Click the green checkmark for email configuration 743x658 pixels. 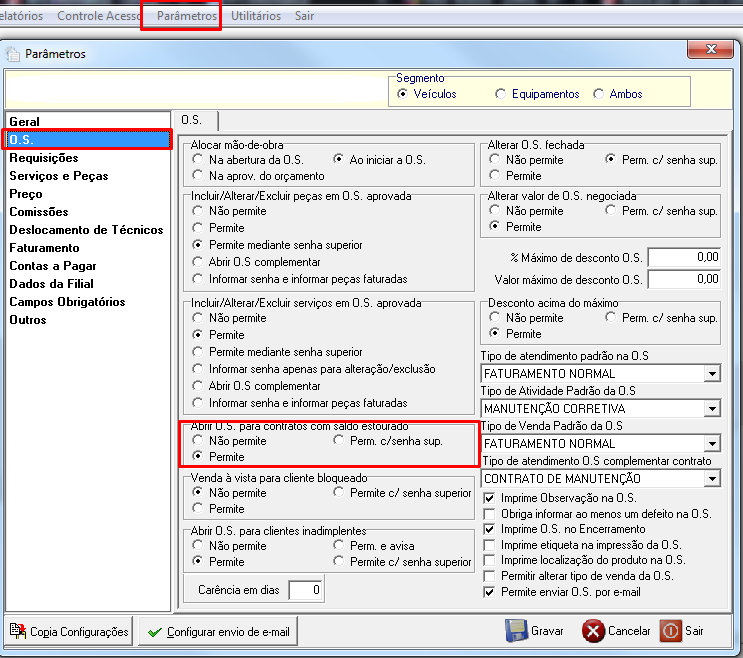[x=154, y=632]
